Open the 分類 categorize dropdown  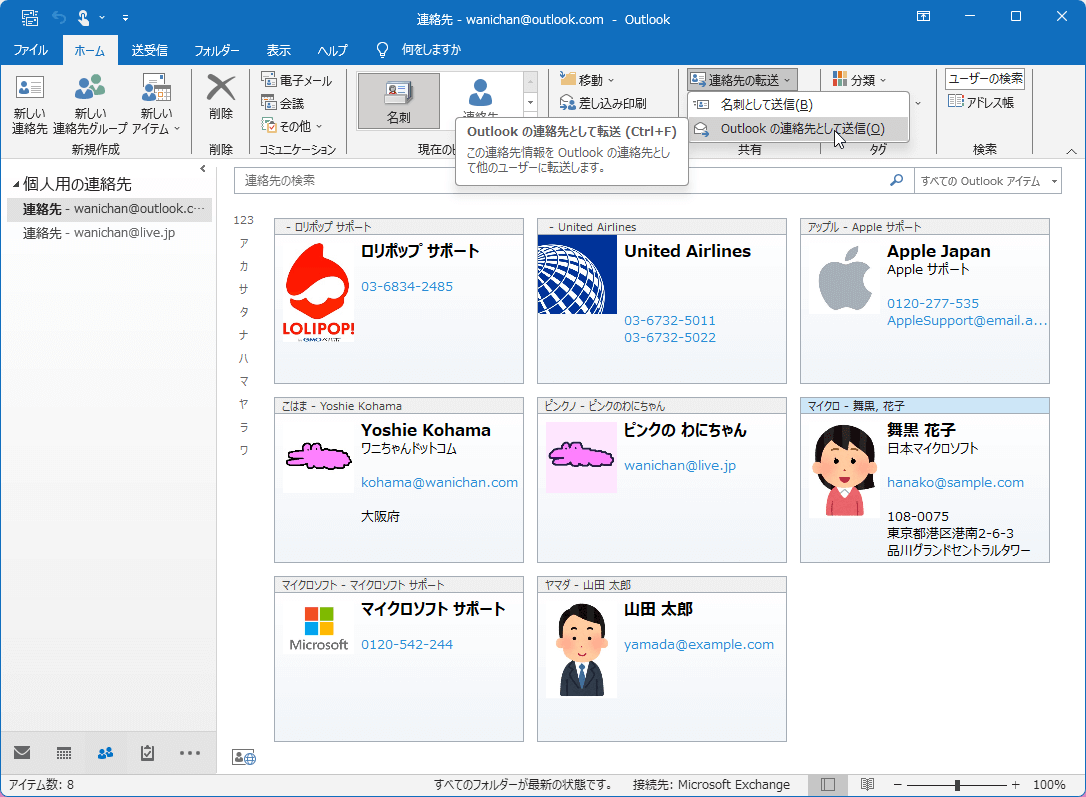pos(861,77)
